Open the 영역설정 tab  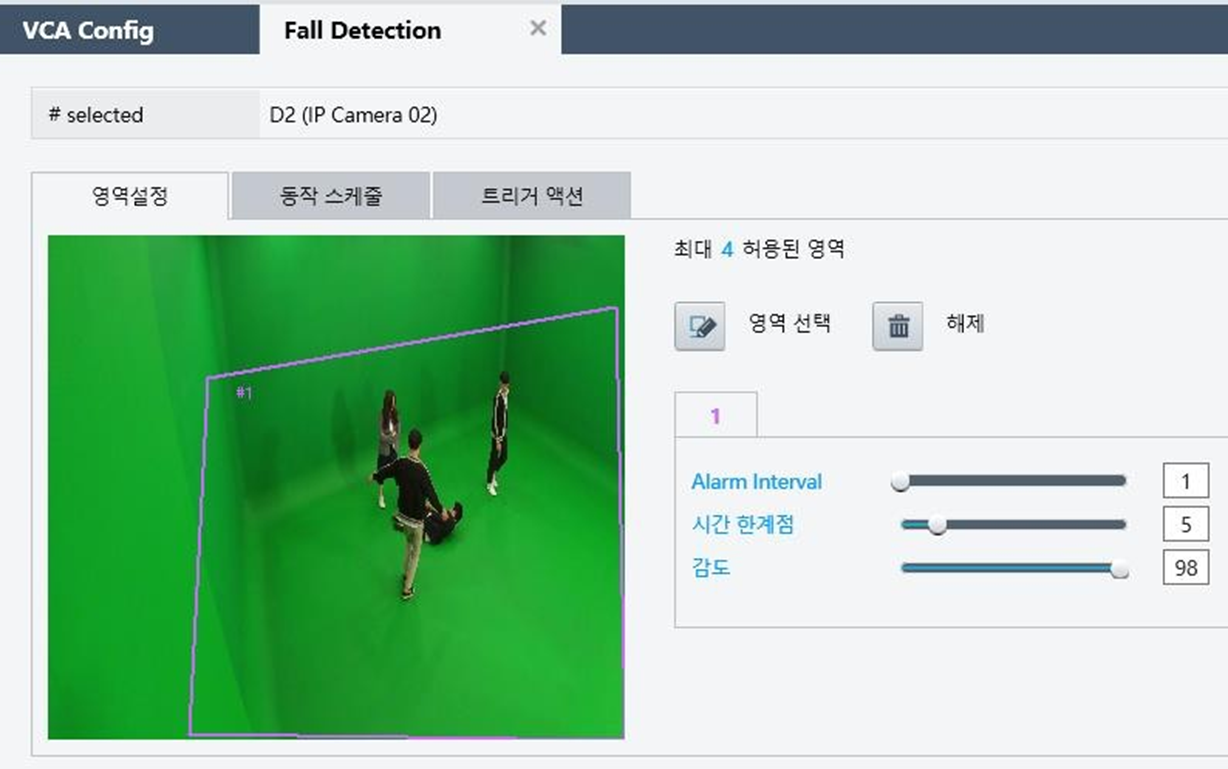130,196
